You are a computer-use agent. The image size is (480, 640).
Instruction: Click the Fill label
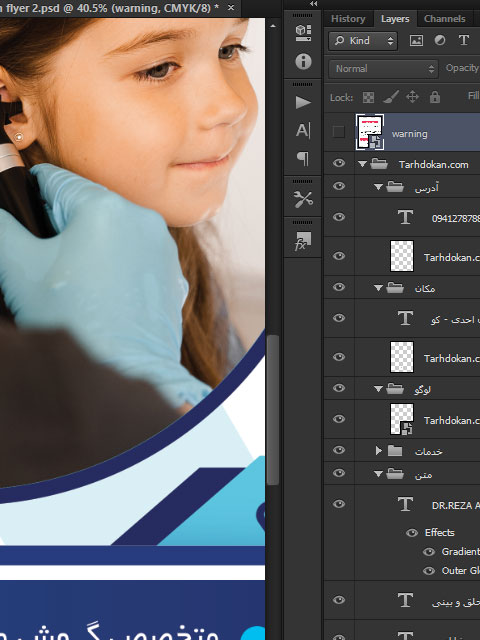click(x=473, y=96)
